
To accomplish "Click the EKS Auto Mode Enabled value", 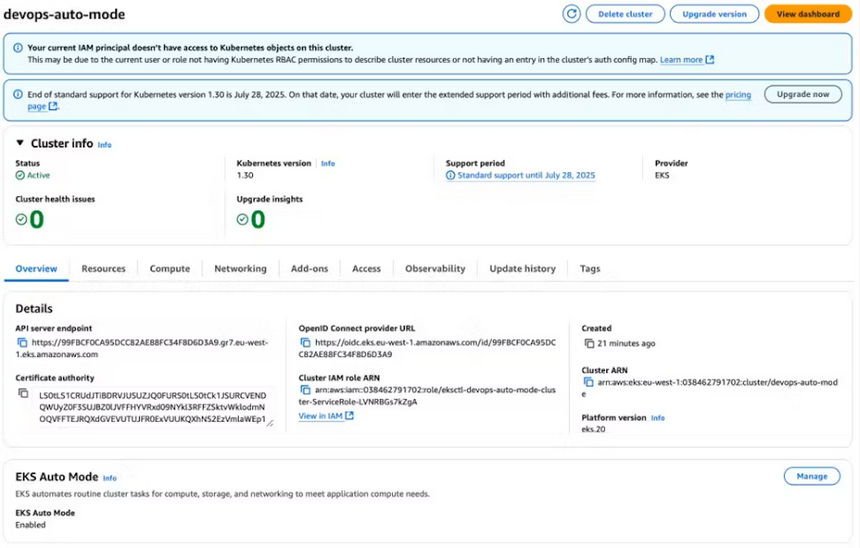I will (x=30, y=524).
